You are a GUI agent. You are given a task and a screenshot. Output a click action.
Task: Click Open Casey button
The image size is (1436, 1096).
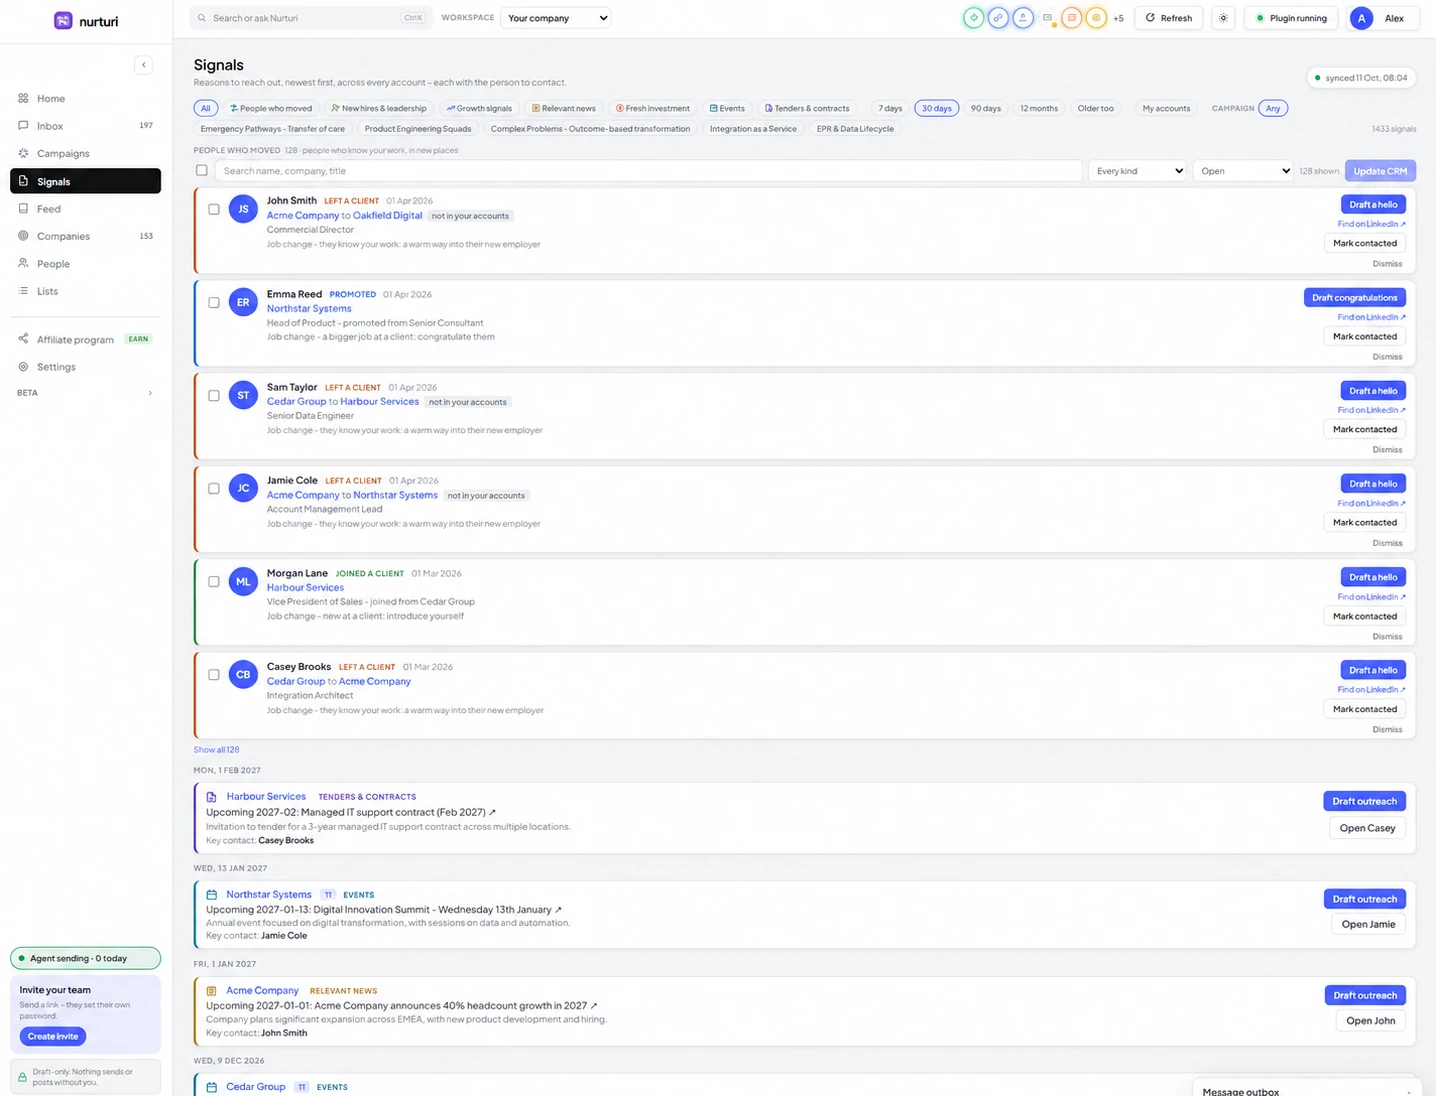pos(1367,828)
